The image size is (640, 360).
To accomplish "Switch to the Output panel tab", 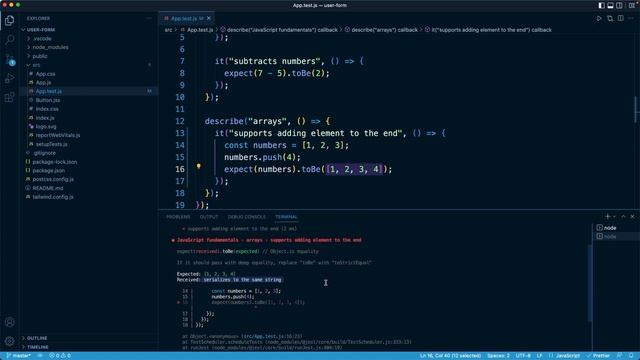I will pyautogui.click(x=209, y=217).
